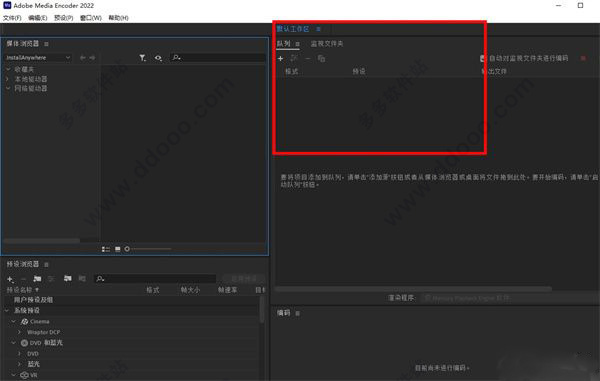Click the red stop queue button

click(583, 58)
